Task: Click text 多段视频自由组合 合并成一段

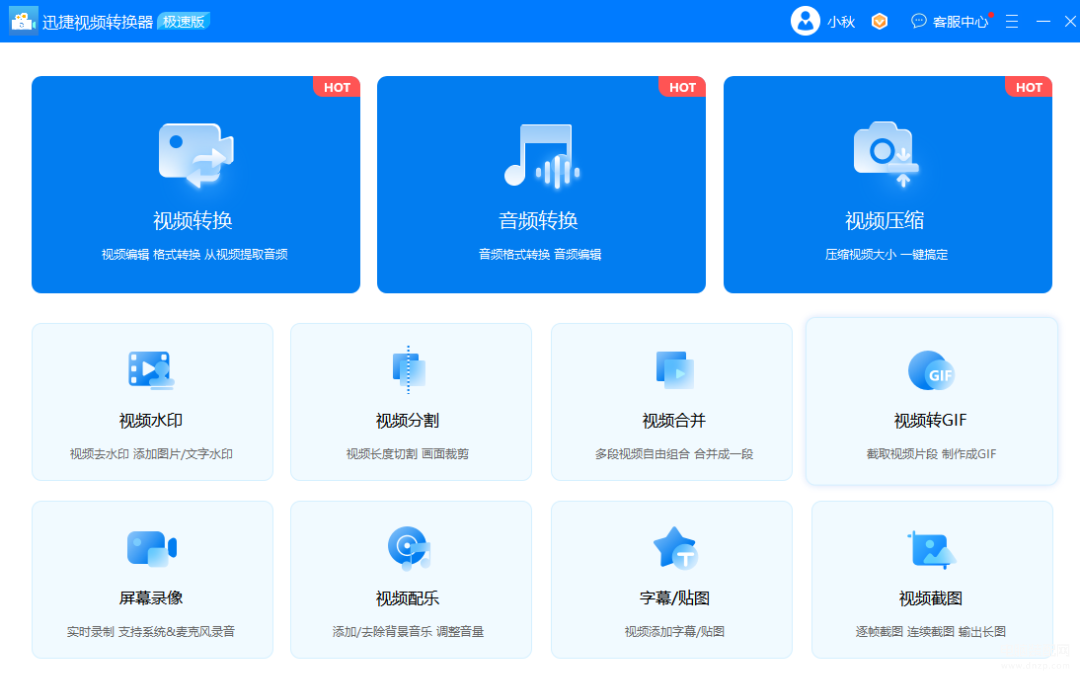Action: pyautogui.click(x=674, y=454)
